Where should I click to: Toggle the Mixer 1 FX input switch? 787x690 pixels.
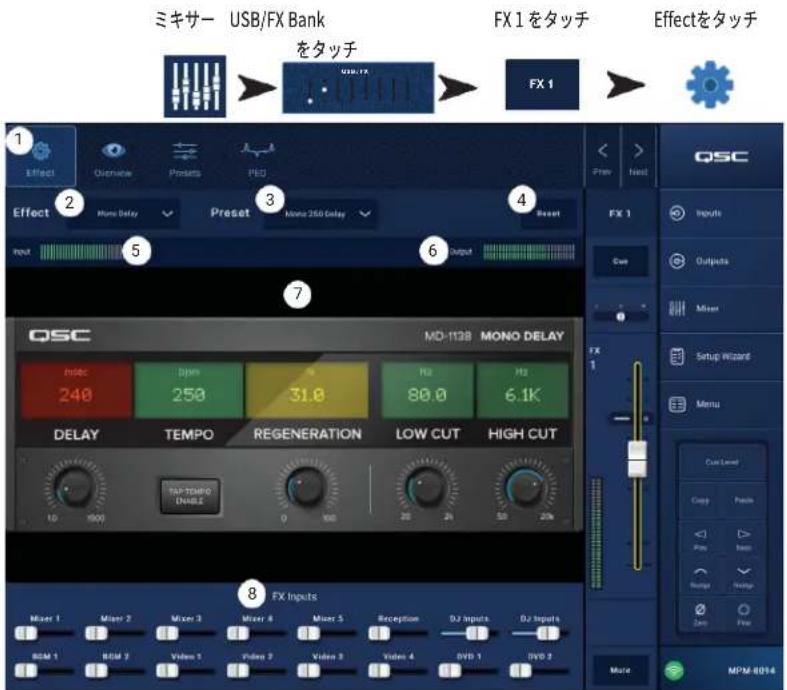[44, 634]
